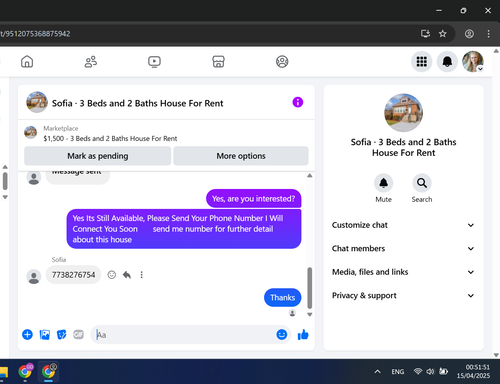Viewport: 500px width, 384px height.
Task: Open the active Chrome taskbar icon
Action: 49,371
